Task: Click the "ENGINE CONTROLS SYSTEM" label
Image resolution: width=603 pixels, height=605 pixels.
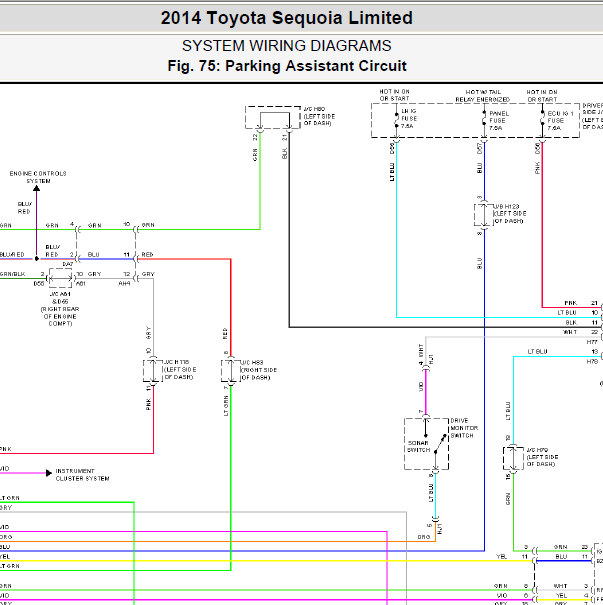Action: pos(38,177)
